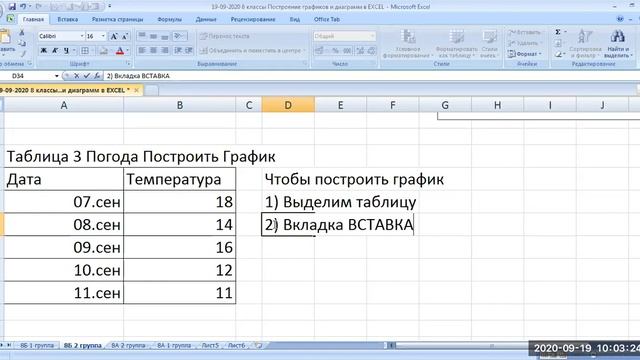Viewport: 640px width, 360px height.
Task: Click the increase indent icon
Action: [189, 51]
